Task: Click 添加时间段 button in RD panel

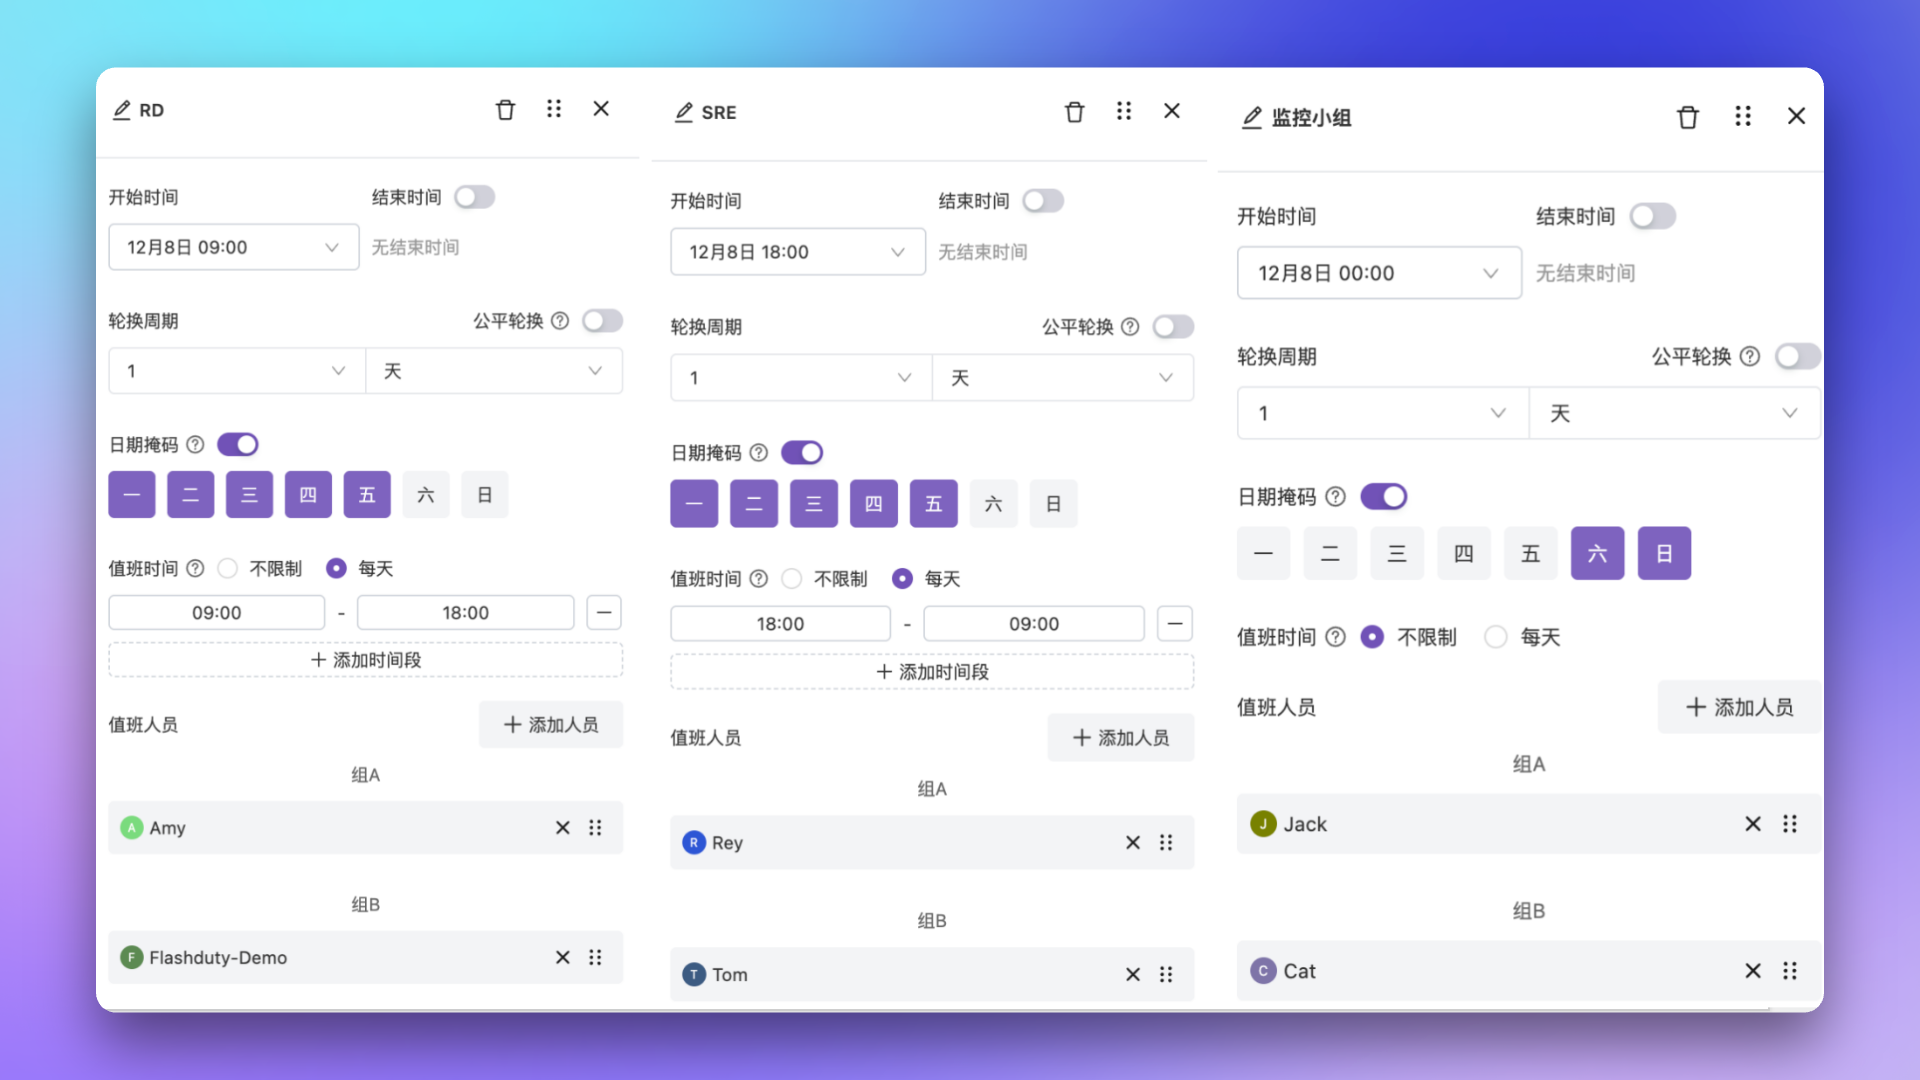Action: click(365, 660)
